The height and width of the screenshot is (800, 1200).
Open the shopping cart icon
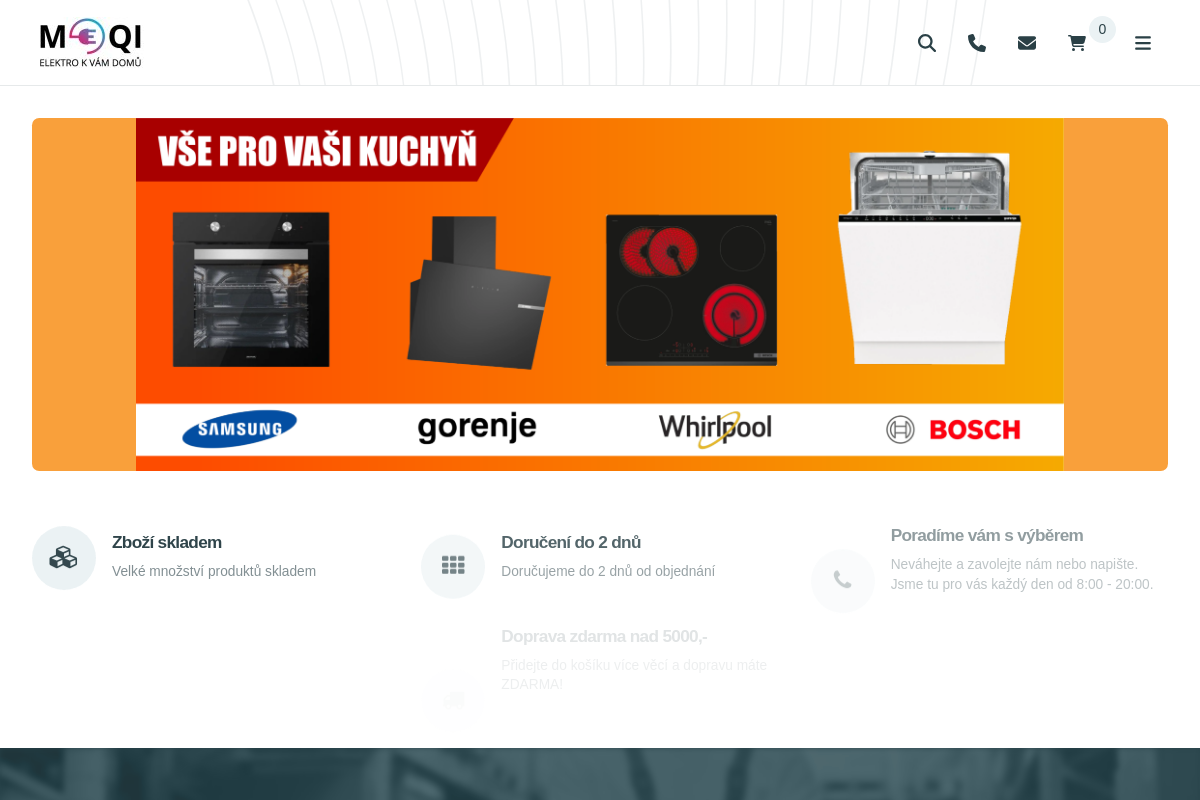point(1077,43)
